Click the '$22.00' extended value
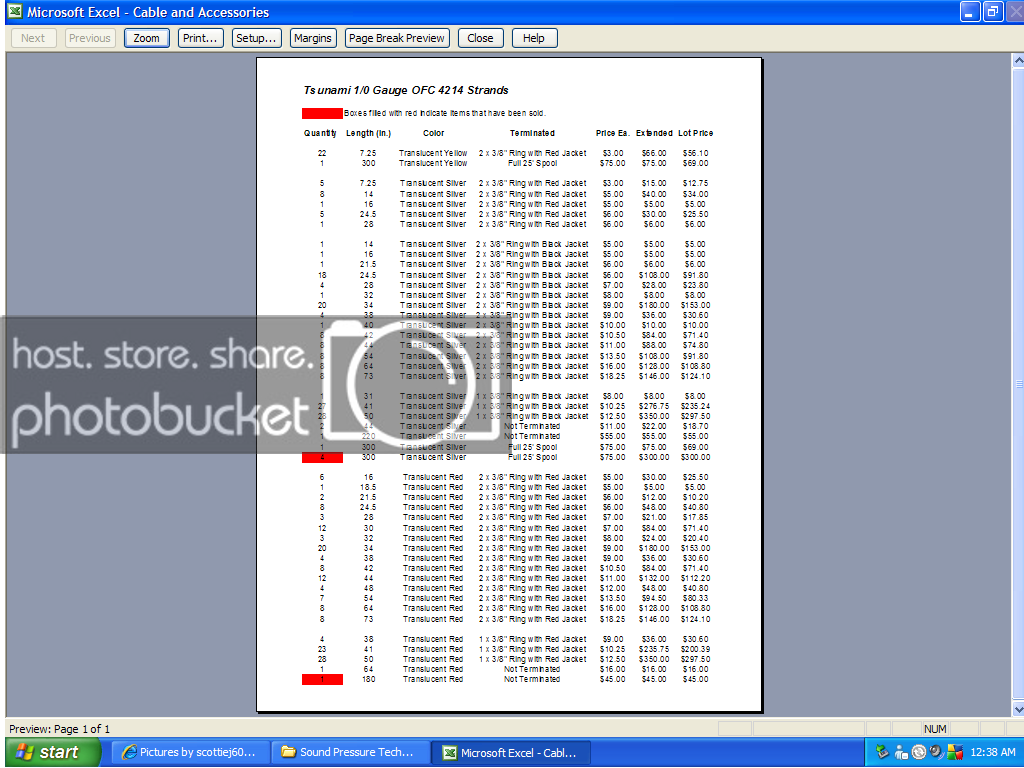The height and width of the screenshot is (768, 1024). (654, 426)
